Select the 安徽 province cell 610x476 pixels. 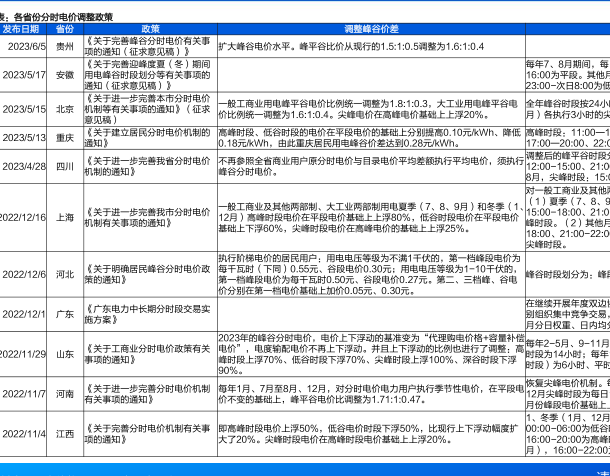64,75
